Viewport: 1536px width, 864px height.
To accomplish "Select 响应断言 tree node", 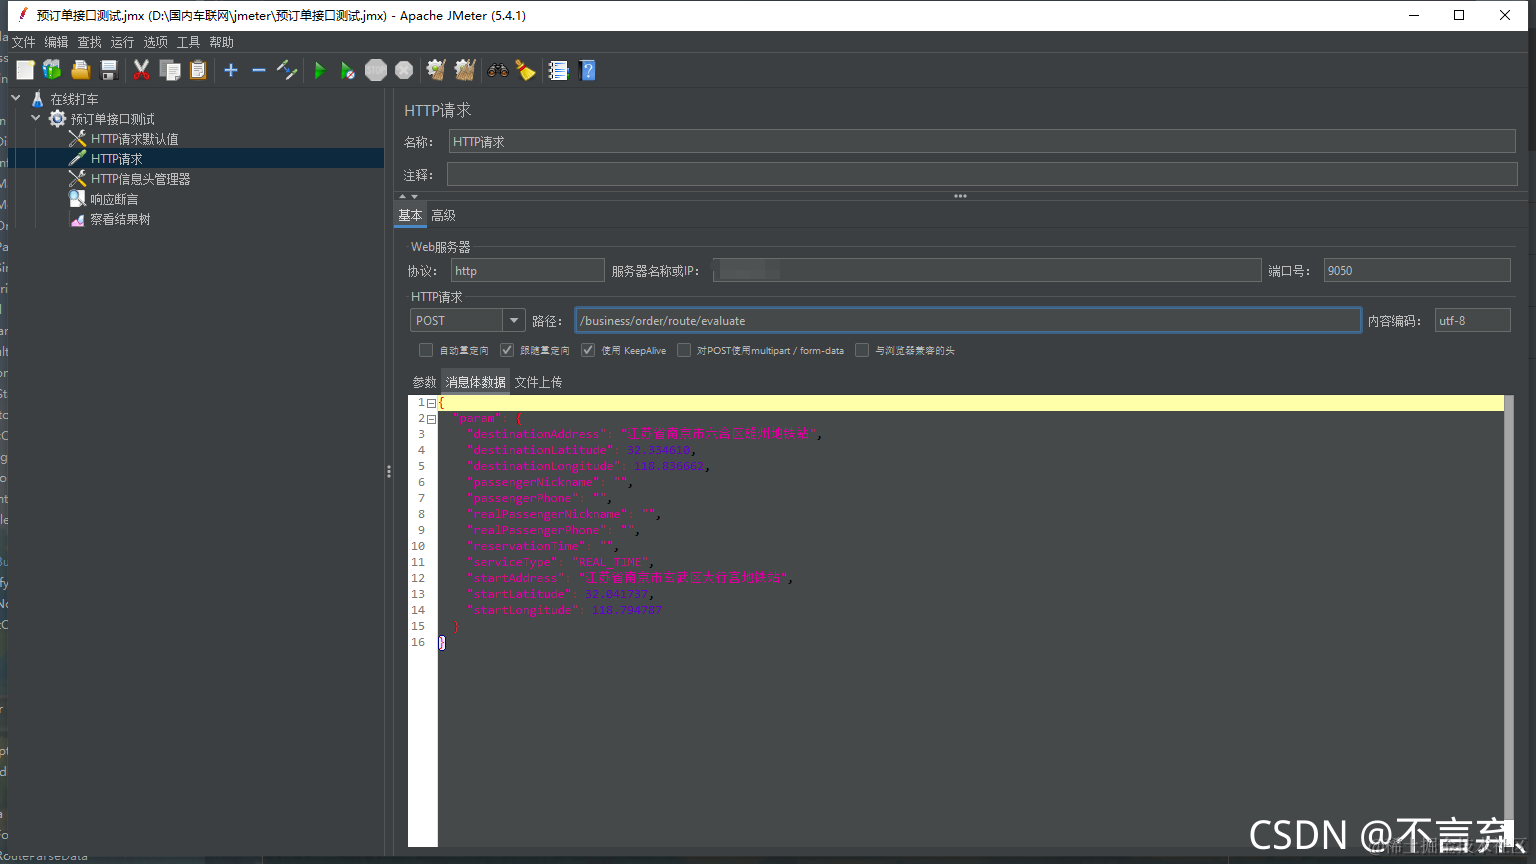I will coord(114,199).
